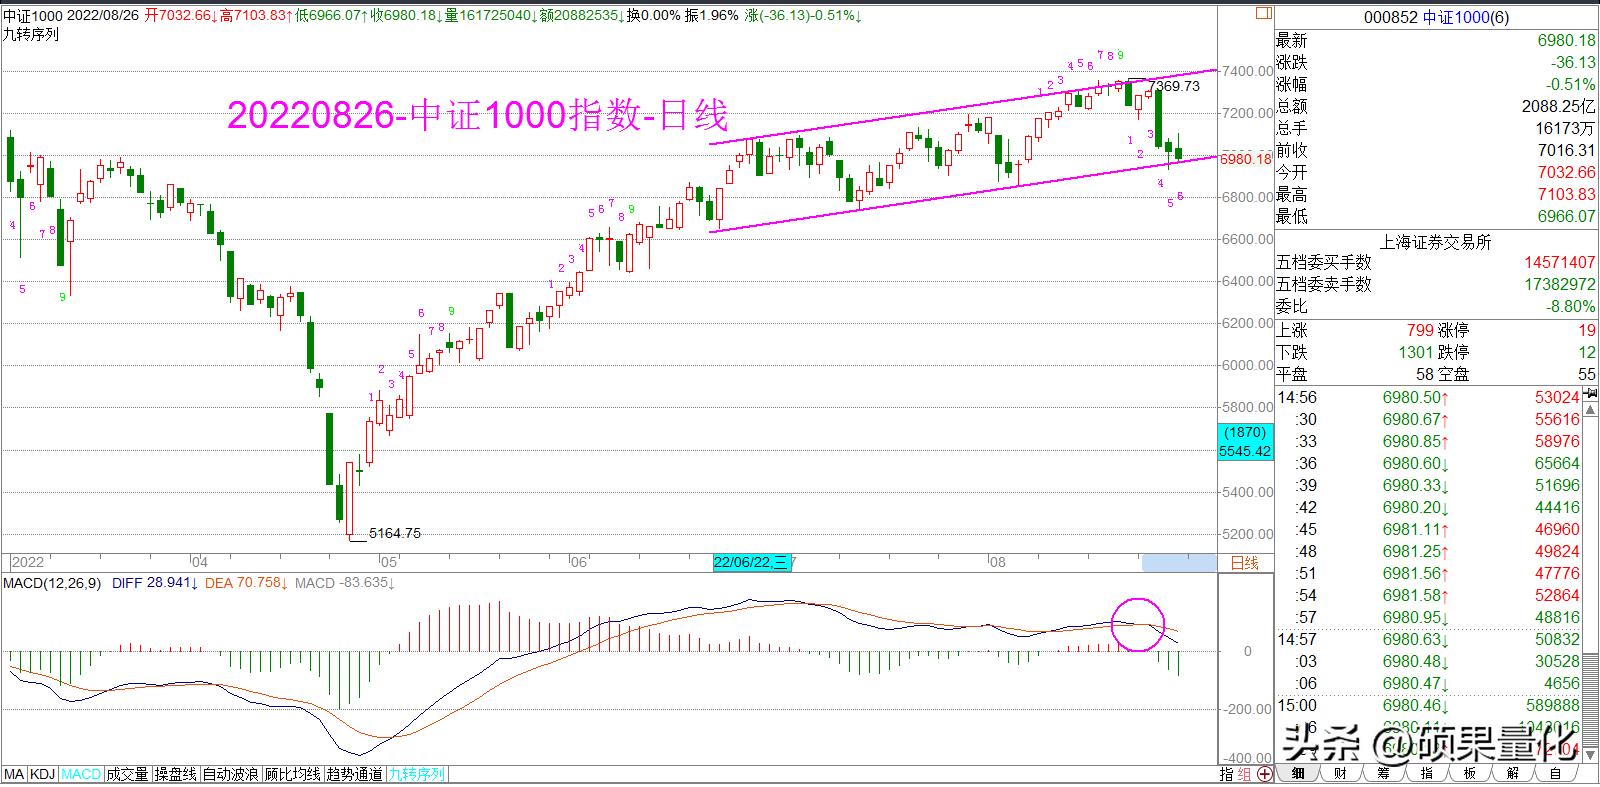Select the MA indicator tab
Screen dimensions: 1600x787
point(14,775)
